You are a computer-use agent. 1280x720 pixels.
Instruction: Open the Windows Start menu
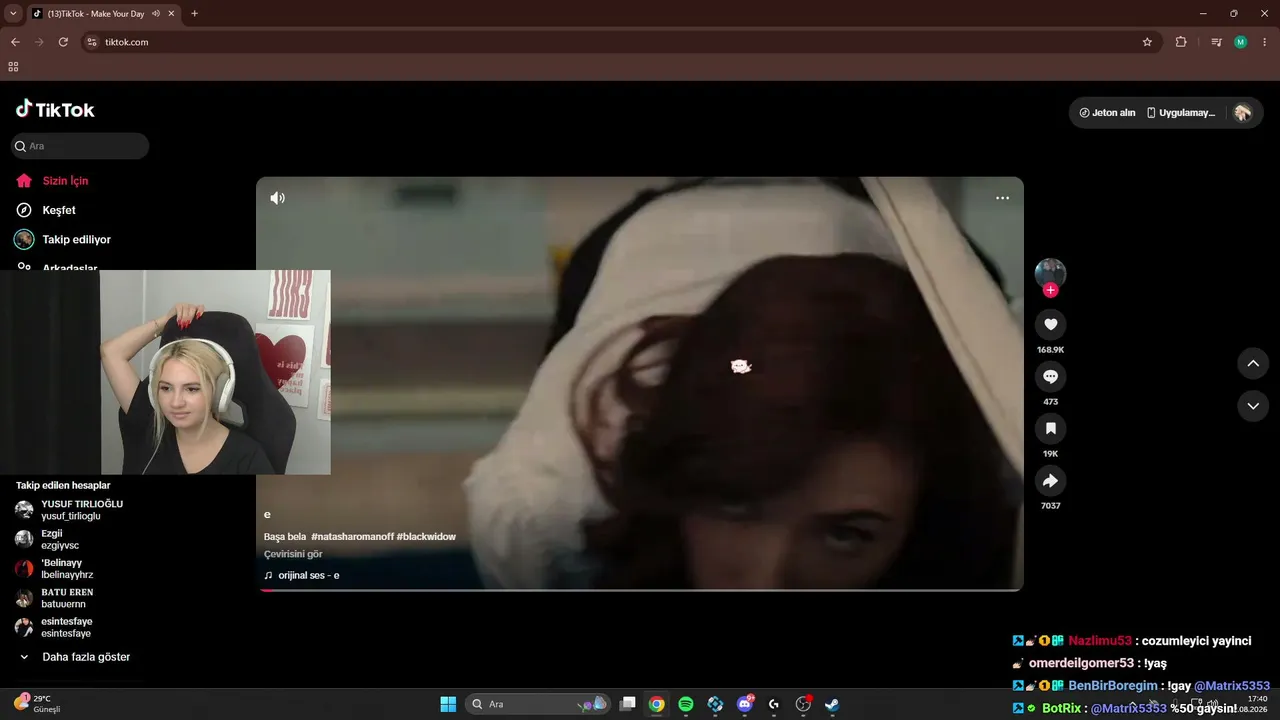[448, 704]
